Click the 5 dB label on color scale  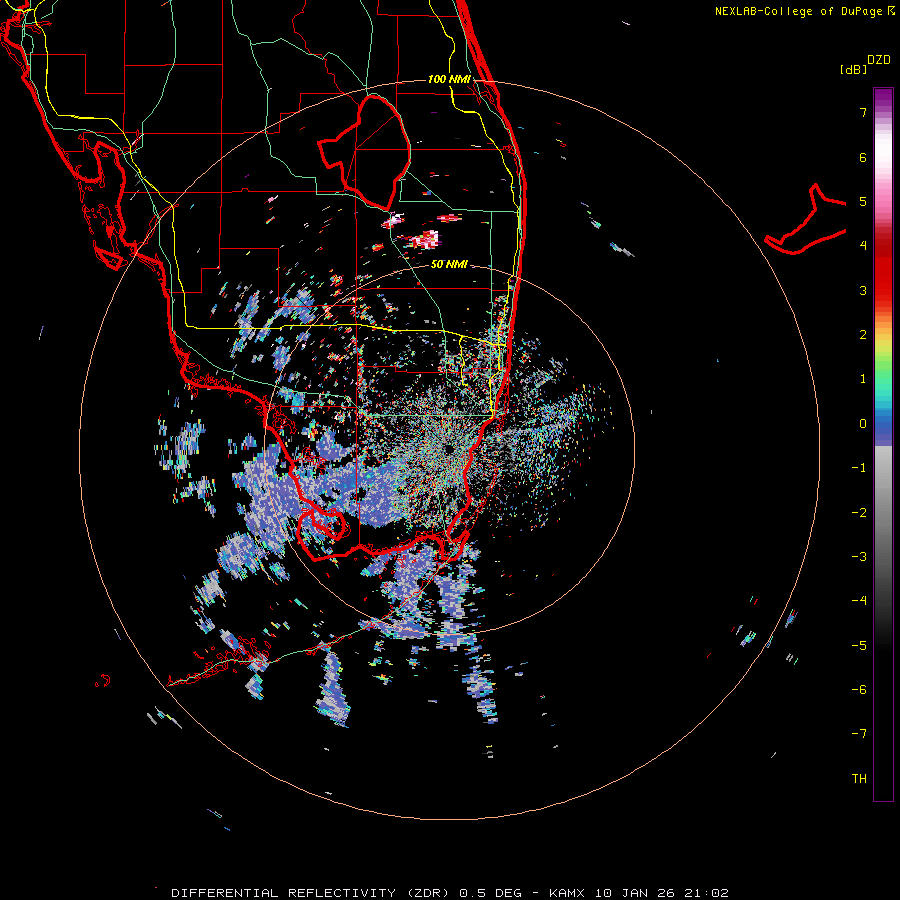coord(863,201)
